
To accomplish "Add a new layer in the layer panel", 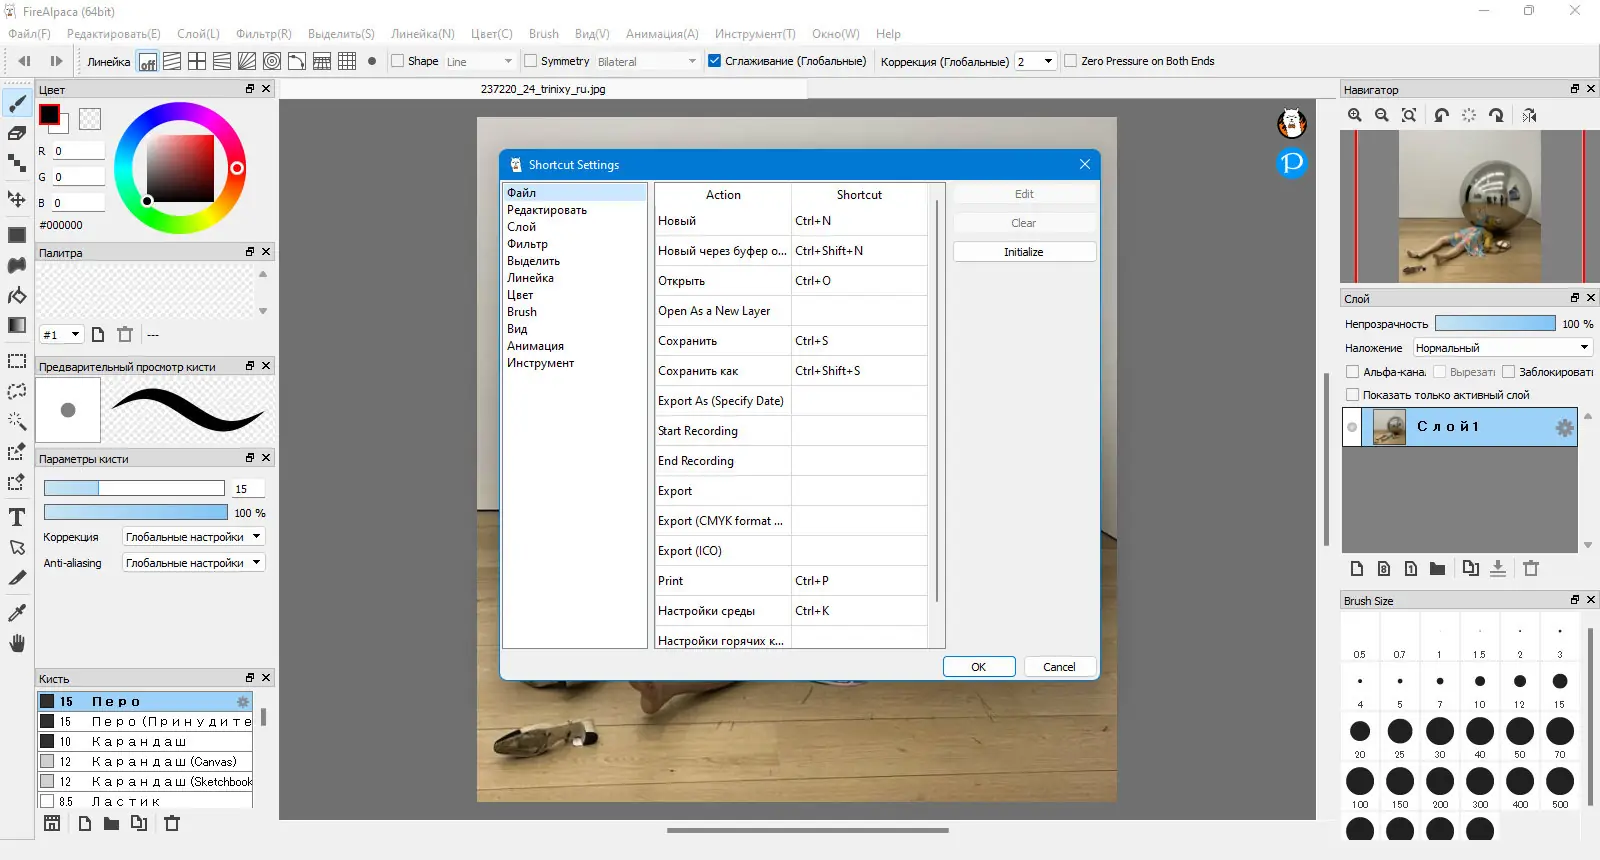I will click(x=1357, y=568).
